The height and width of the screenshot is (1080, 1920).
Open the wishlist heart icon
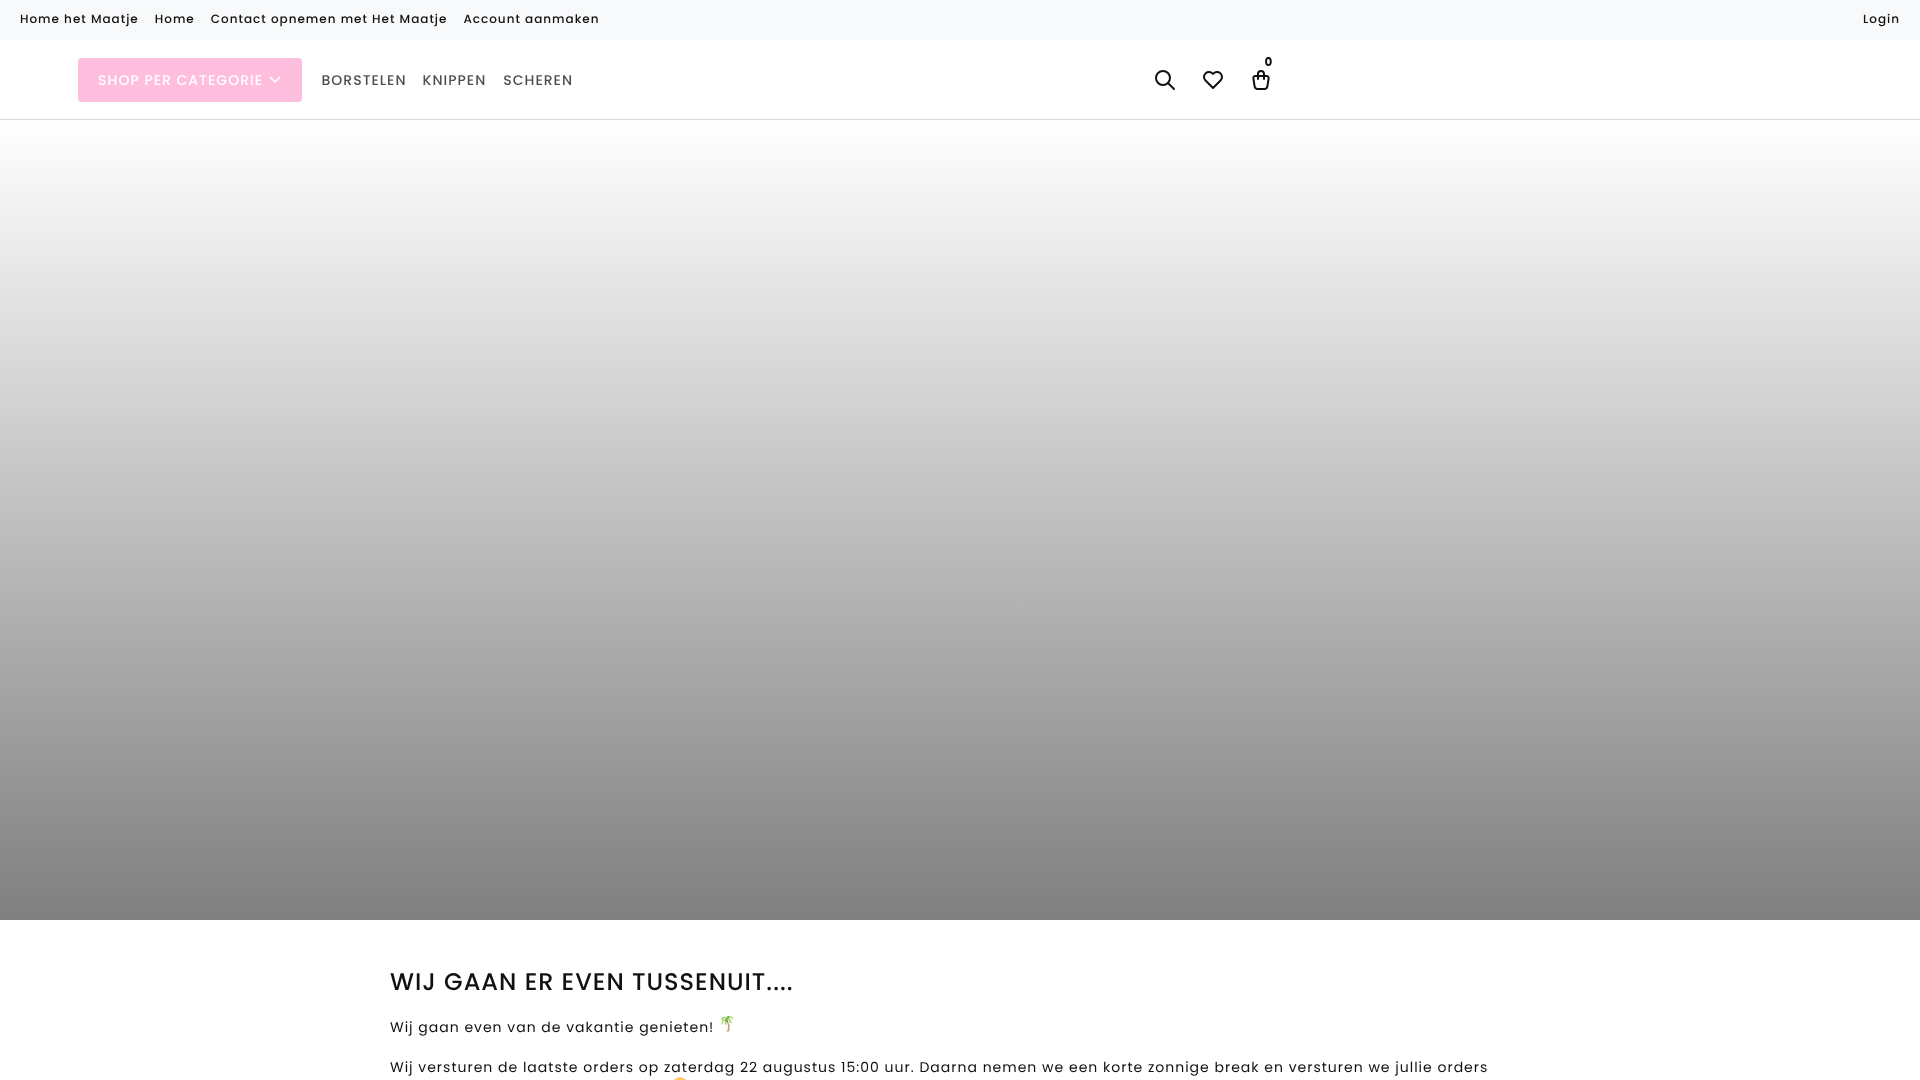click(1212, 80)
